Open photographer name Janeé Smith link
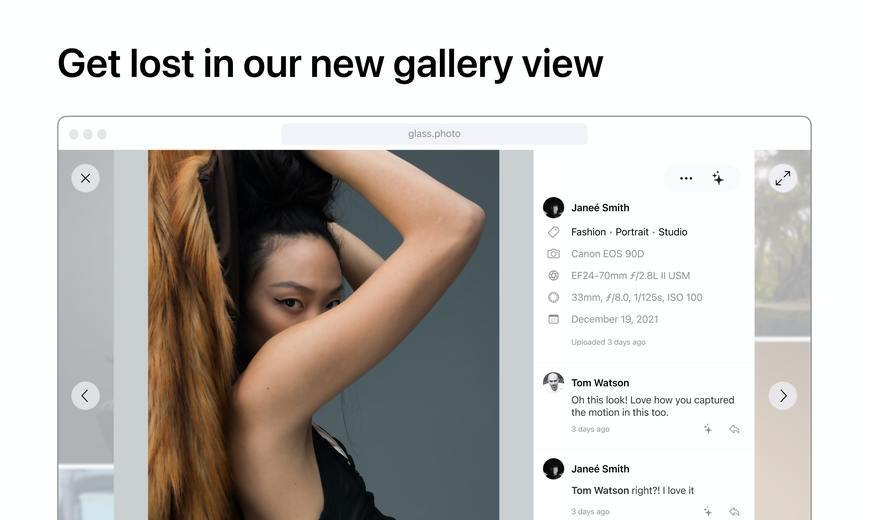The height and width of the screenshot is (520, 869). click(600, 207)
